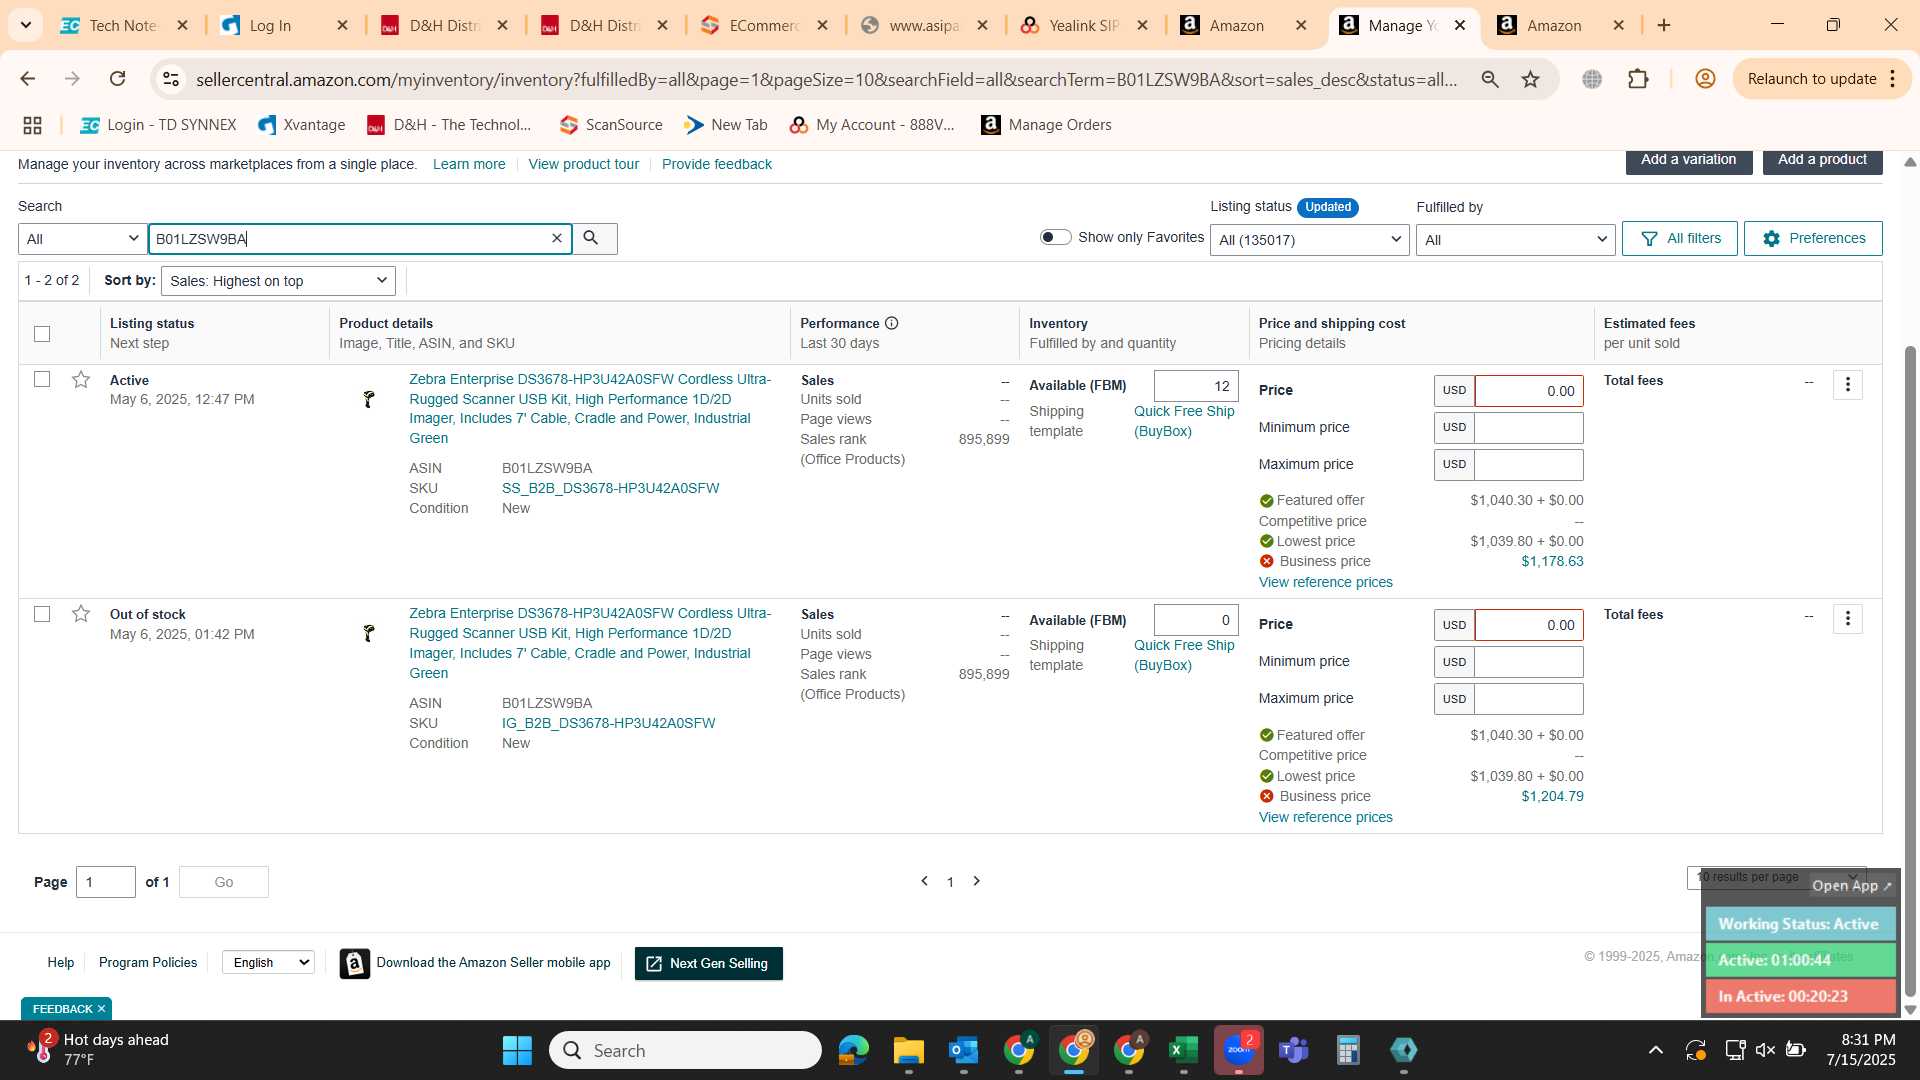
Task: Click Open App in the status widget
Action: [1852, 886]
